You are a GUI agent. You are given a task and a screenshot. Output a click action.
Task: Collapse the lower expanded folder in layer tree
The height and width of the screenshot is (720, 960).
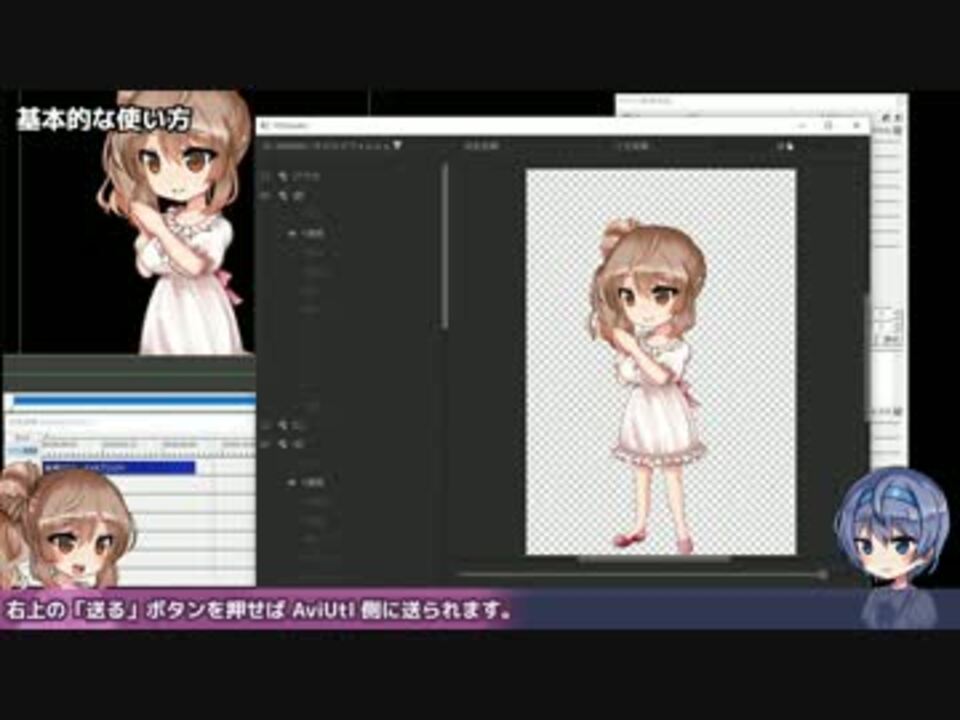click(x=292, y=482)
